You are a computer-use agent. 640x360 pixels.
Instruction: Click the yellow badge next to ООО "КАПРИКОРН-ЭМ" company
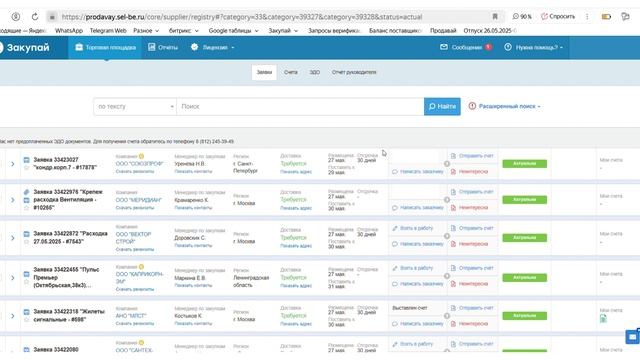click(141, 267)
